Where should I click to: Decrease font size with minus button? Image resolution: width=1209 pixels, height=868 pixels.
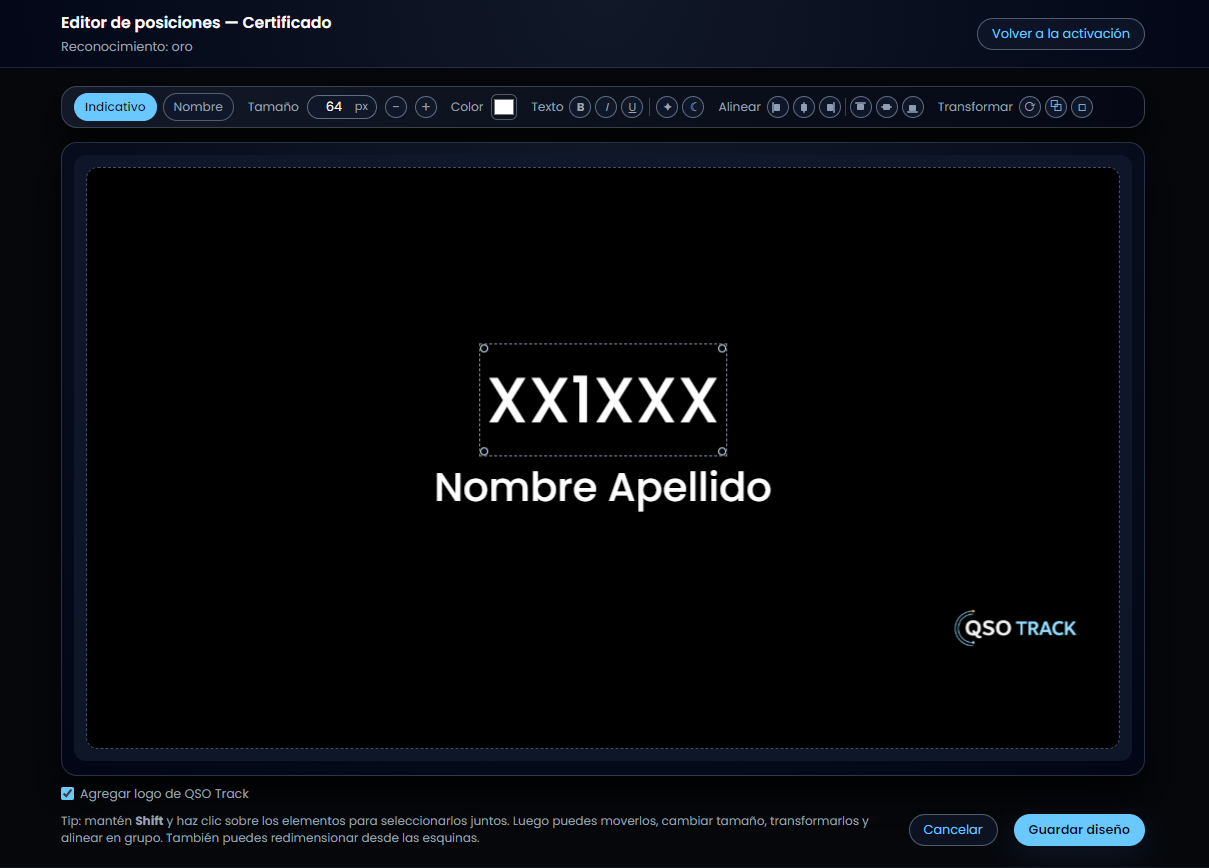click(396, 107)
